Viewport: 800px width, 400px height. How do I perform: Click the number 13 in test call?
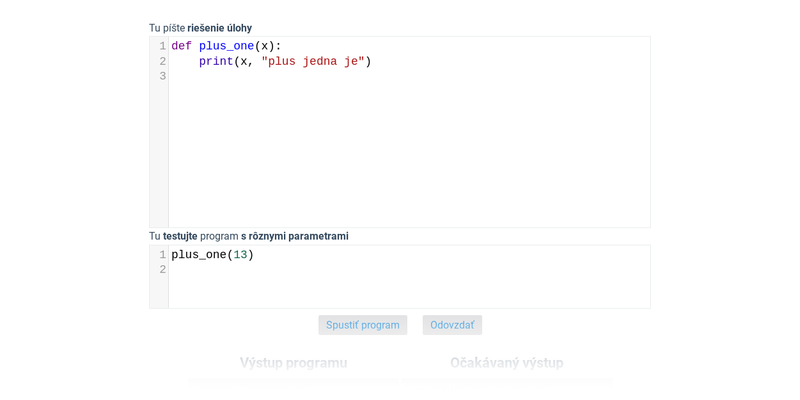tap(240, 255)
